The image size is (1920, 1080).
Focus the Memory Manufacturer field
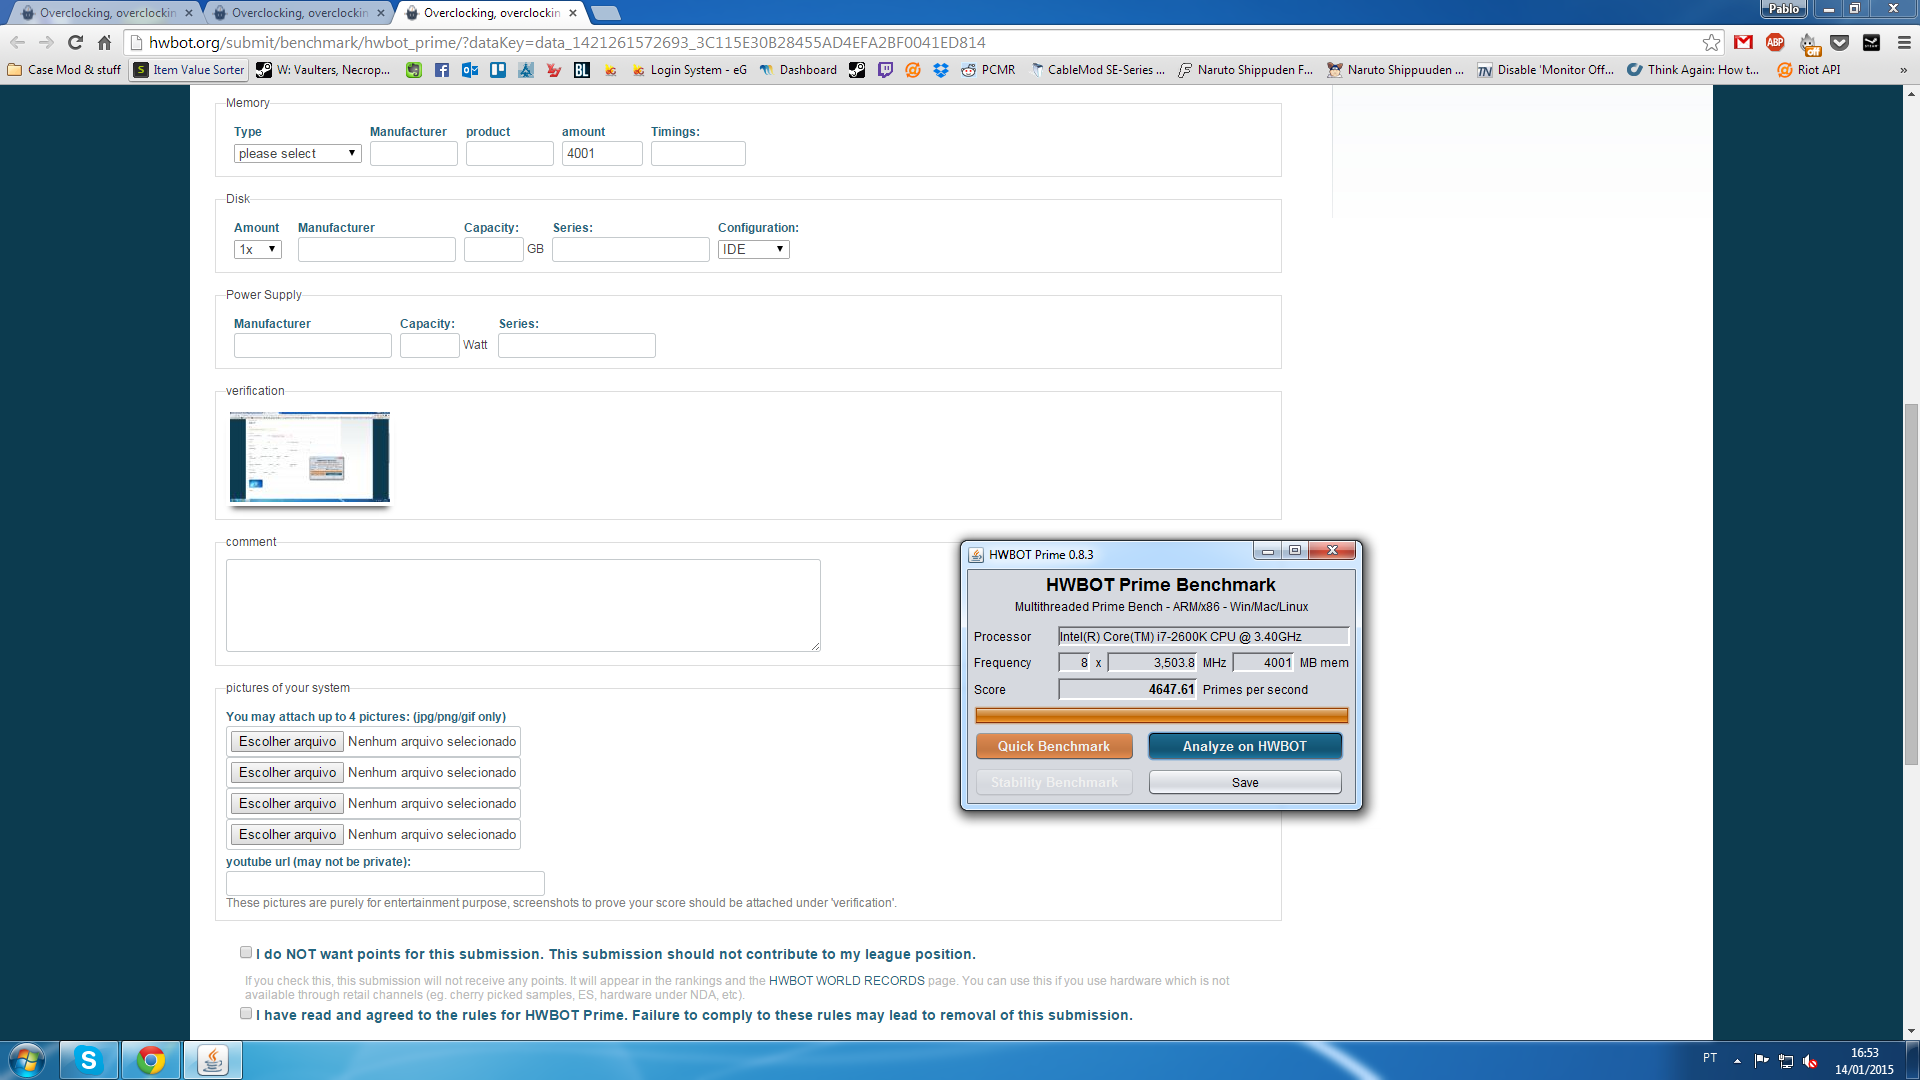click(x=413, y=153)
